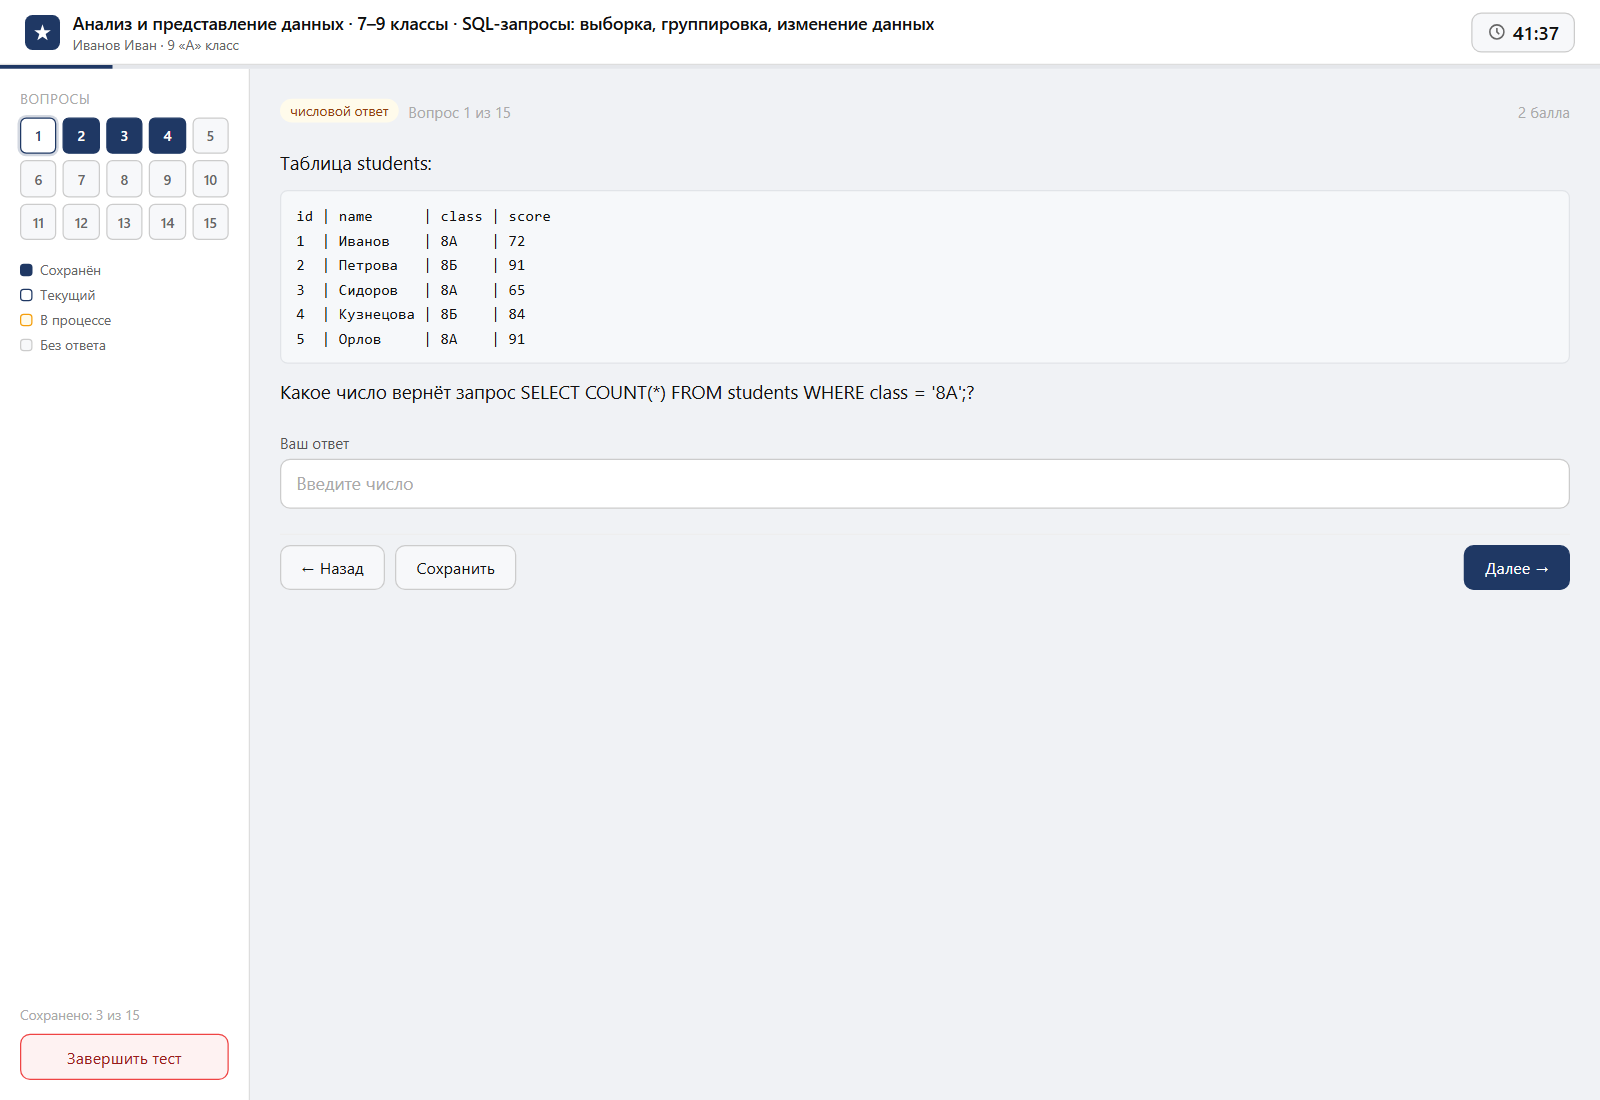
Task: Click the 'Вопрос 1 из 15' label
Action: [x=459, y=113]
